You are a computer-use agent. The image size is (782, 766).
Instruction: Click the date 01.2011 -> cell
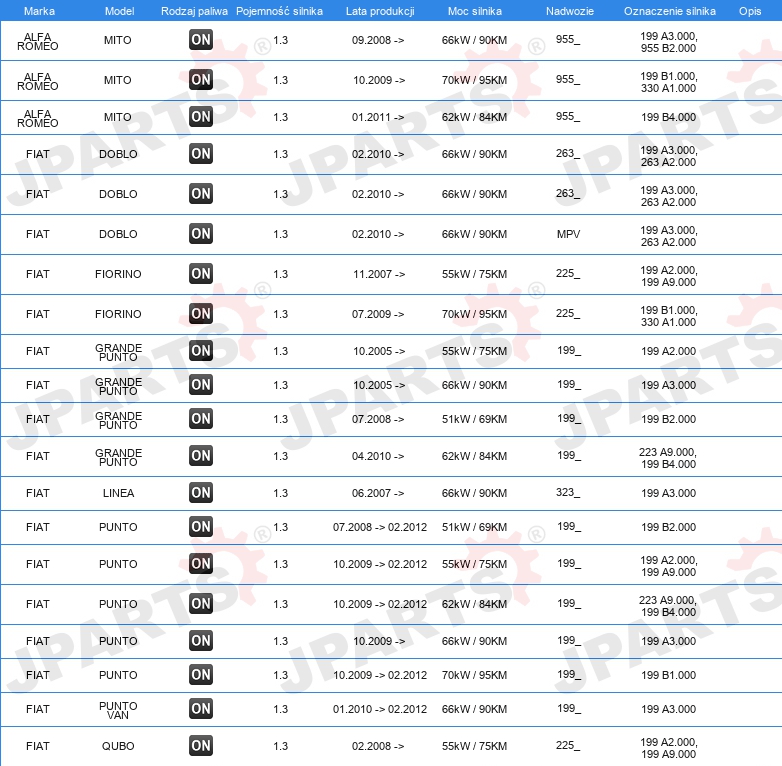[x=378, y=117]
